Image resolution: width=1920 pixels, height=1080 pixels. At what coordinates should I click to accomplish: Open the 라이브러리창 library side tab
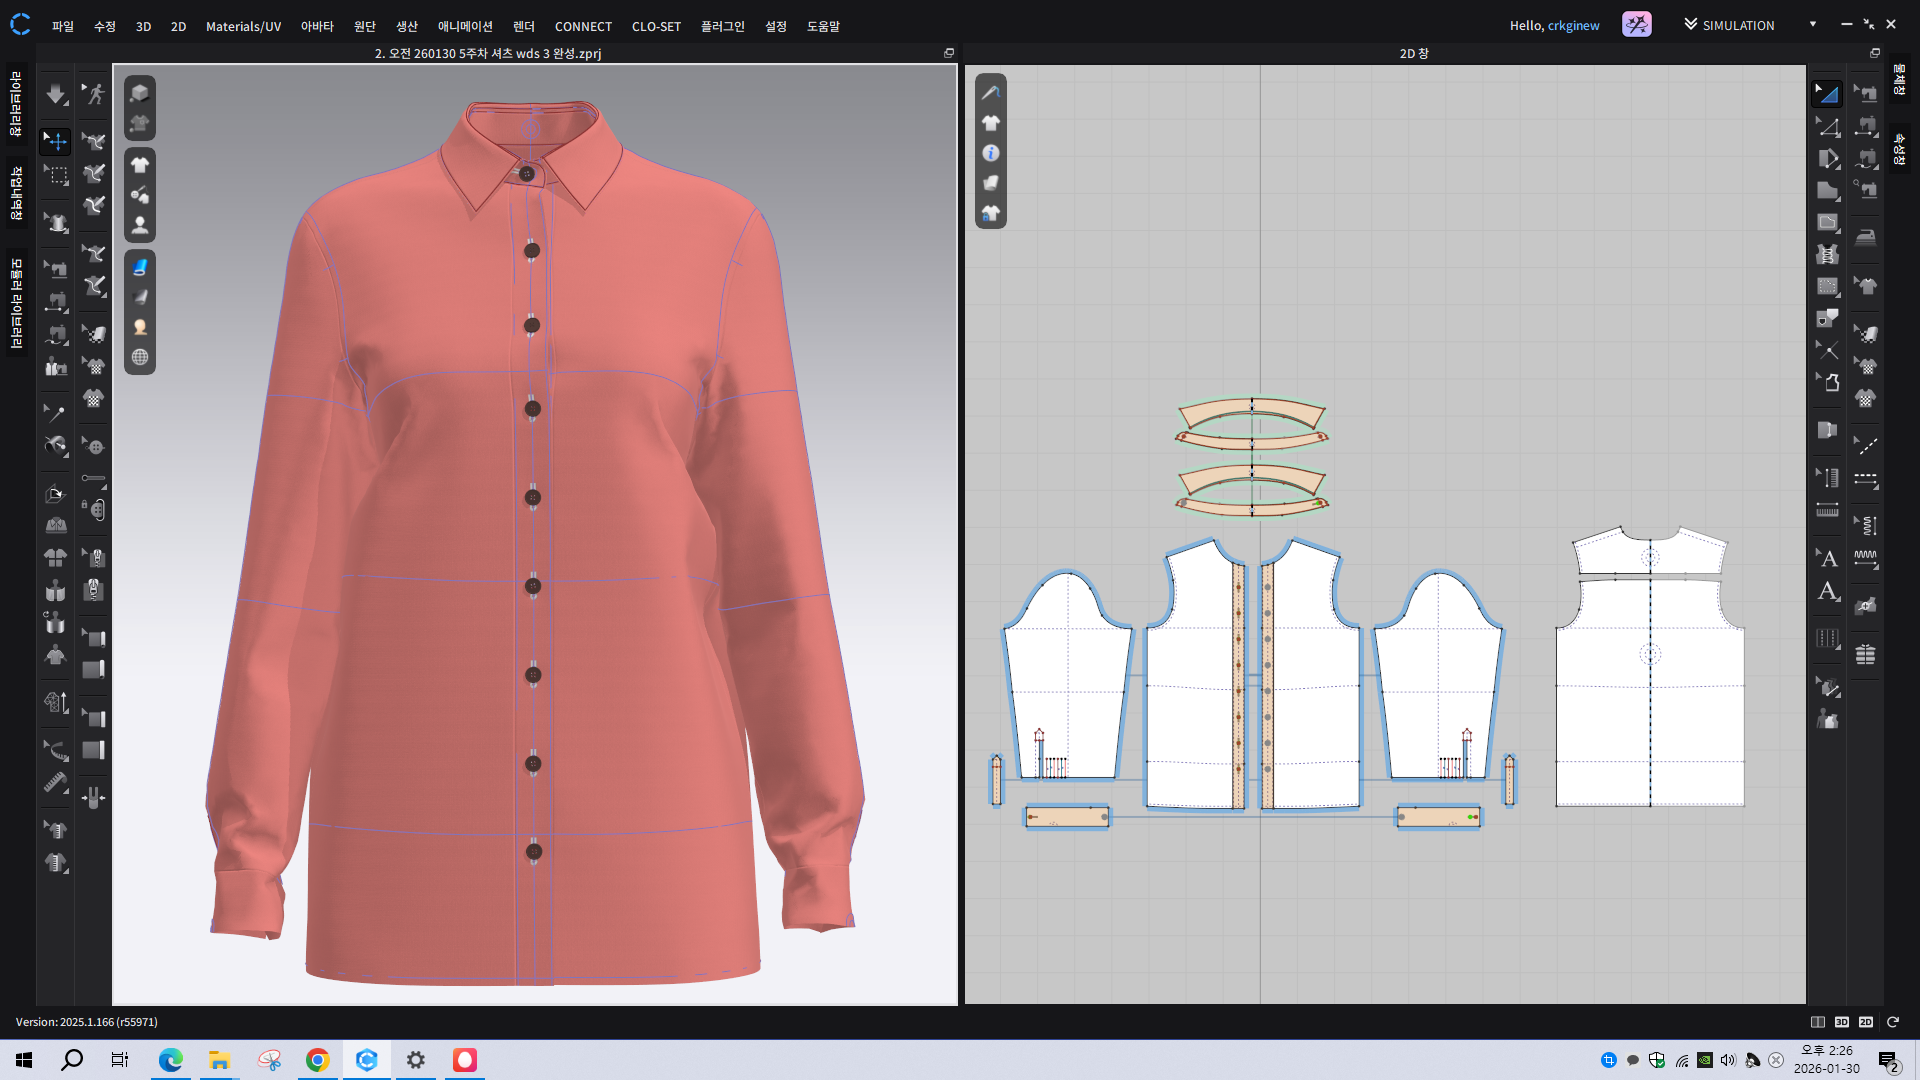click(16, 104)
